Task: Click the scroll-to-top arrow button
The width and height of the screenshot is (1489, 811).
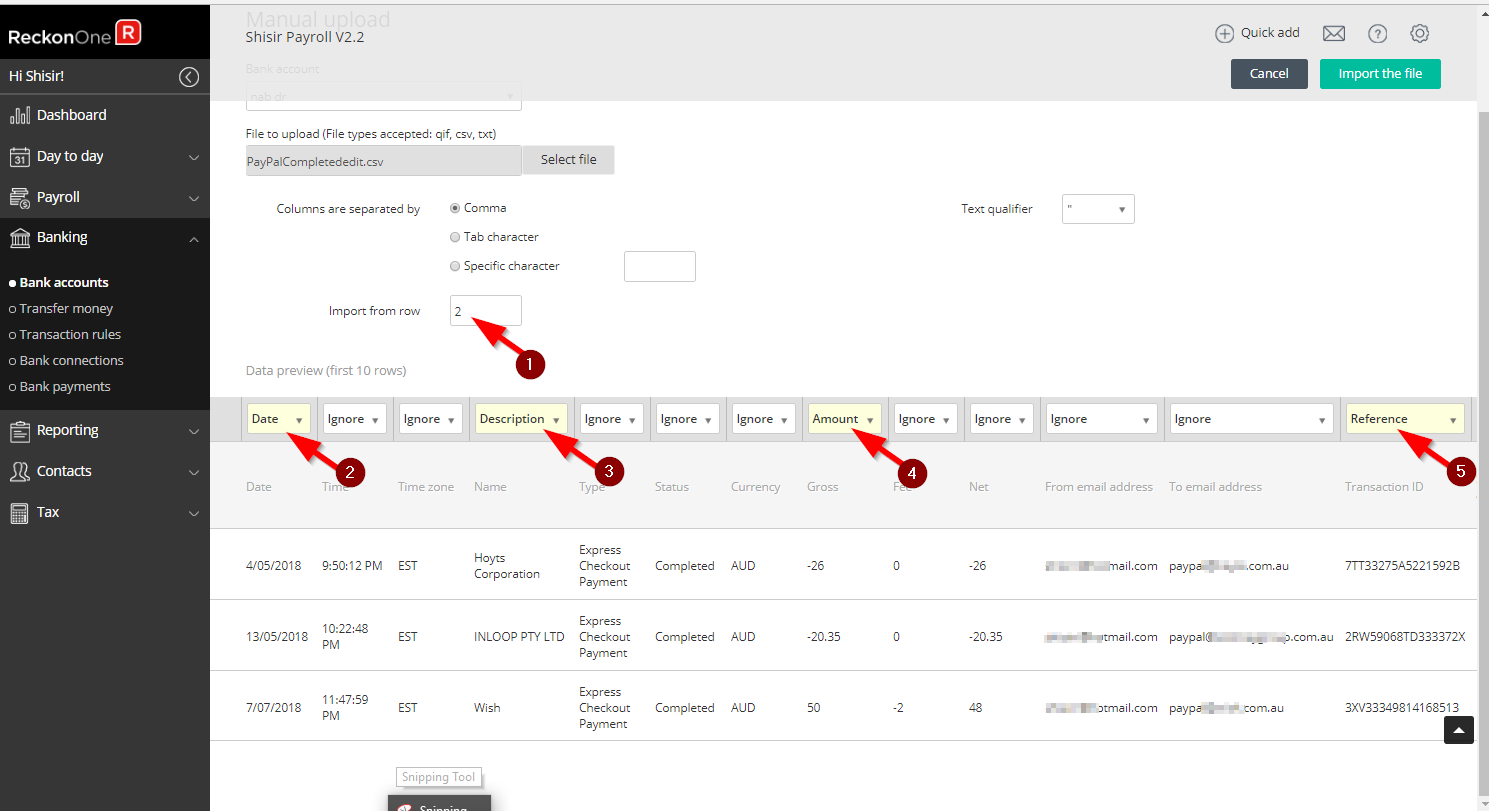Action: (1459, 731)
